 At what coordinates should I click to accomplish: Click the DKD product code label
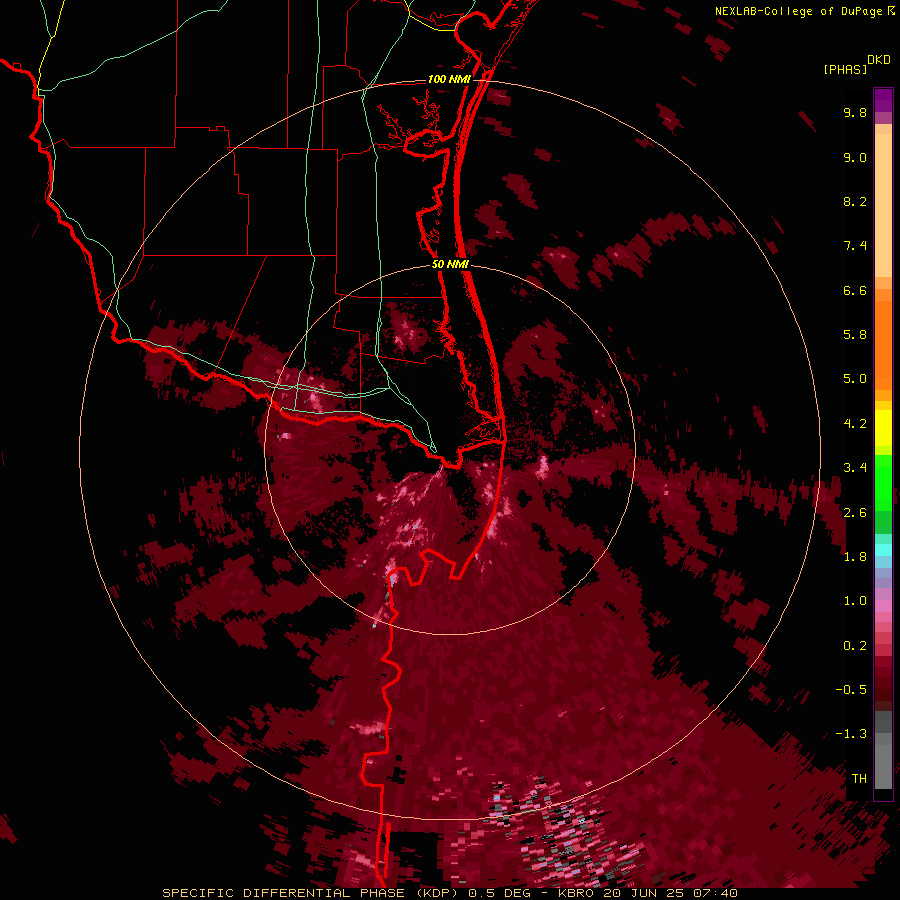(879, 60)
